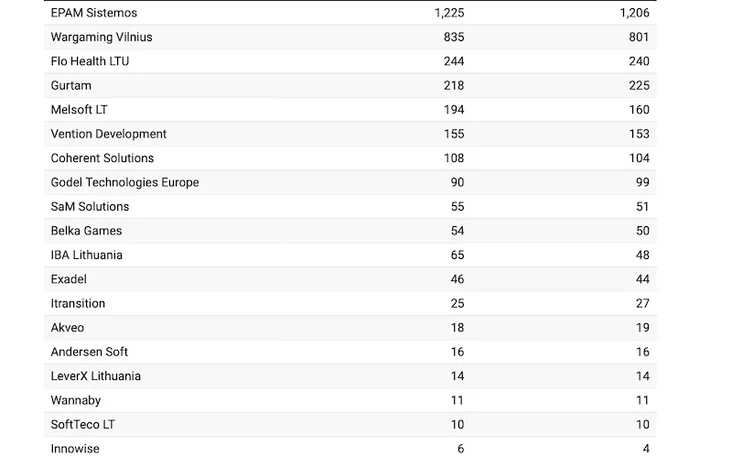
Task: Click the LeverX Lithuania label
Action: click(96, 376)
